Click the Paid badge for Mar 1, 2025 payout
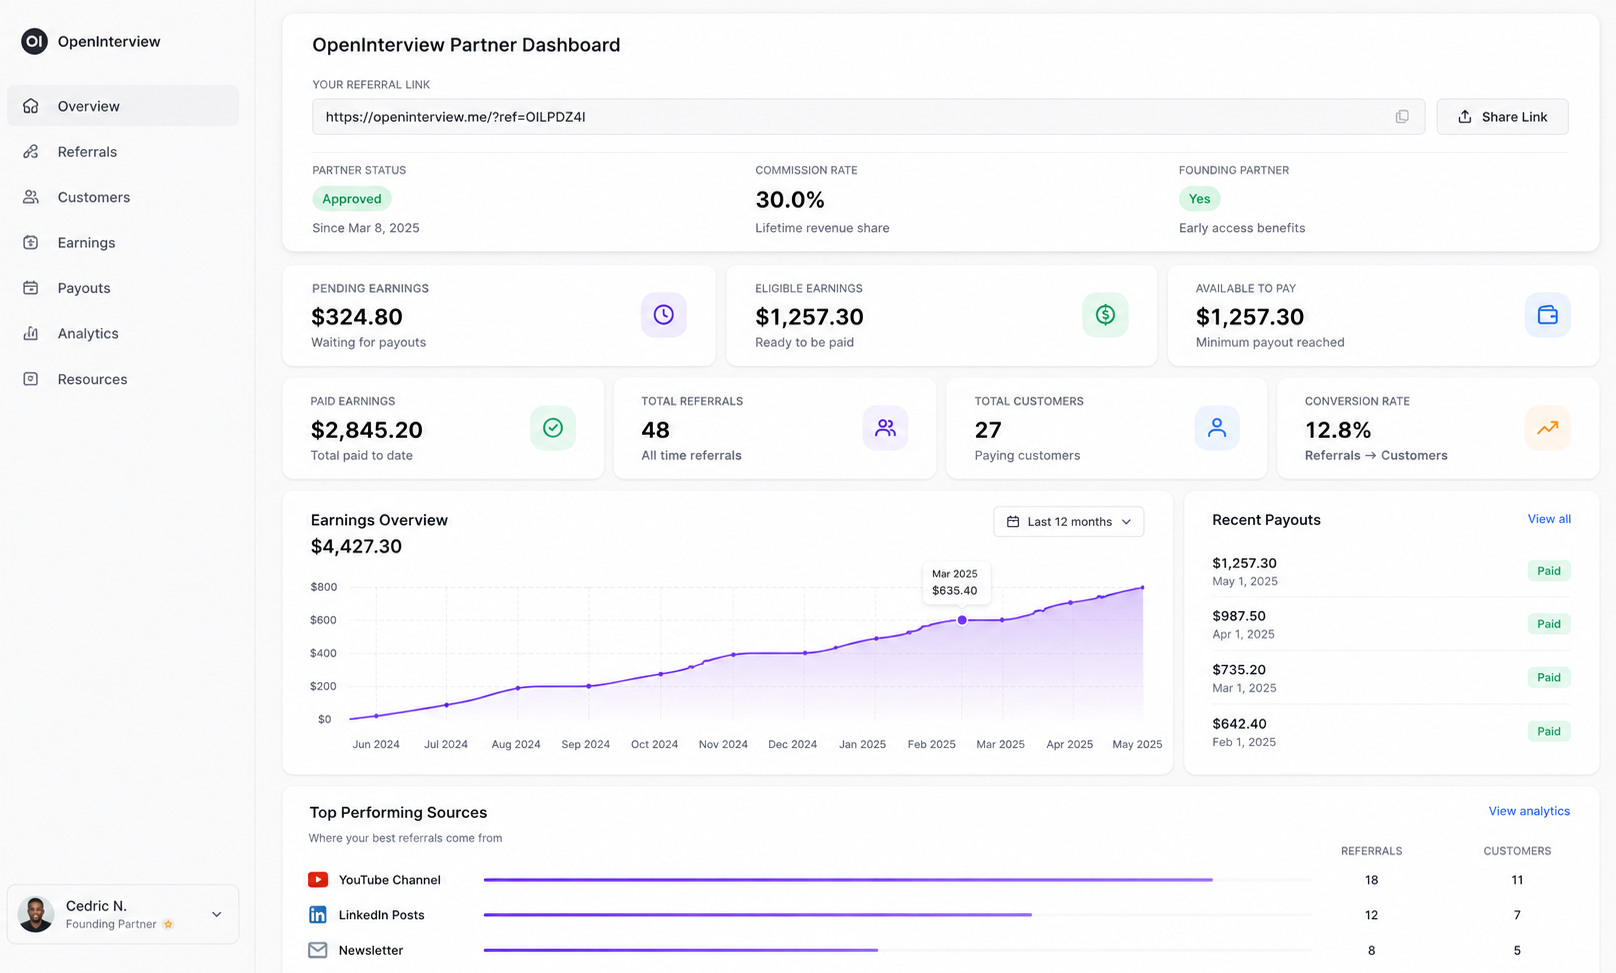Viewport: 1616px width, 973px height. pos(1549,677)
